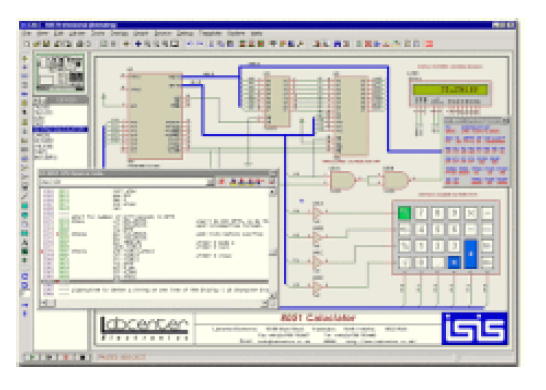Start simulation with the green play button

[32, 357]
